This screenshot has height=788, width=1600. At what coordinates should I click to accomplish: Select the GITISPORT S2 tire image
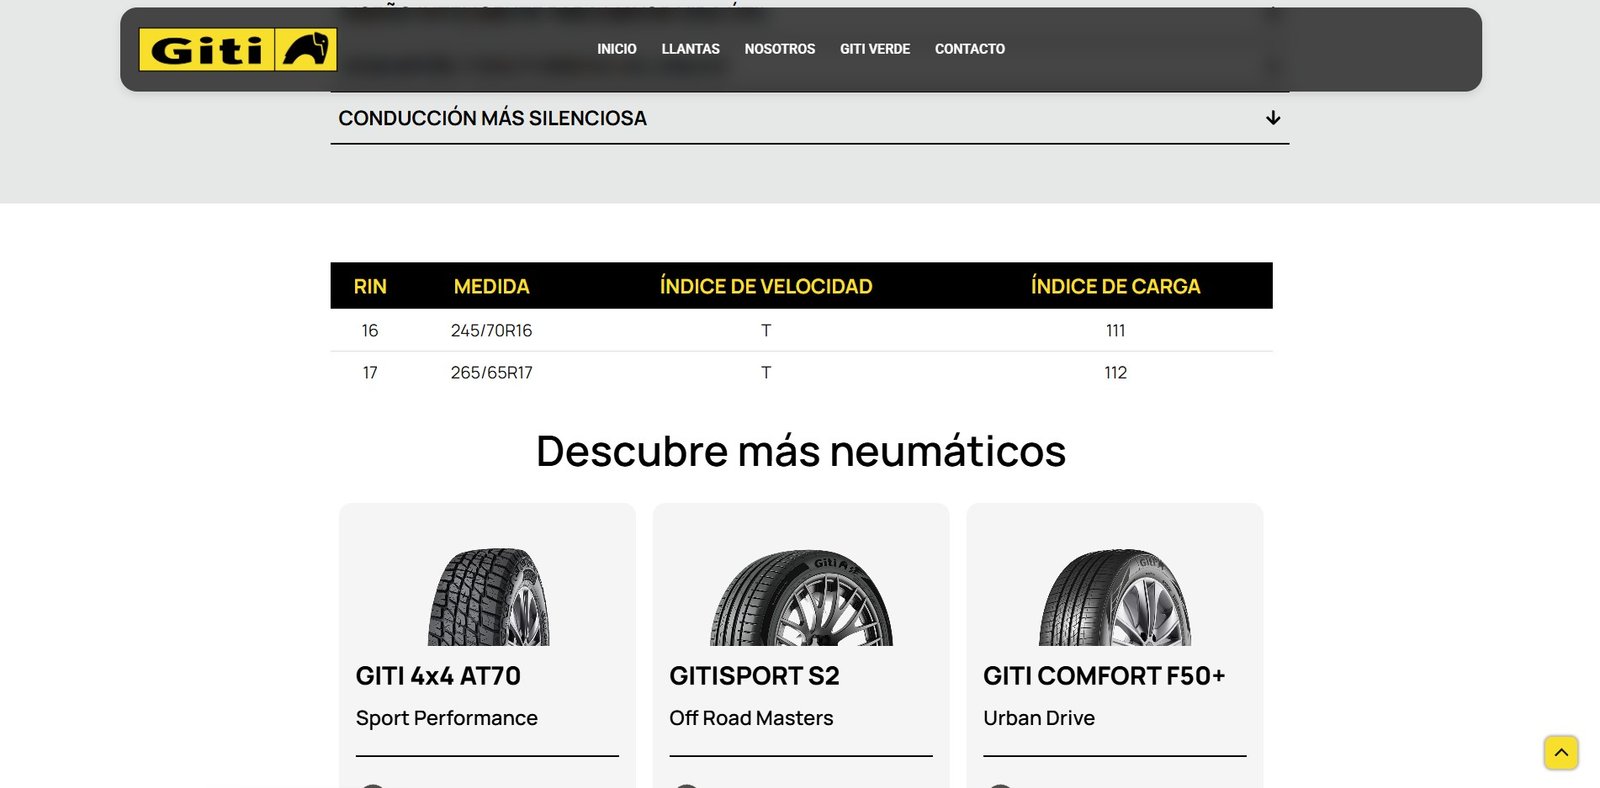tap(801, 597)
